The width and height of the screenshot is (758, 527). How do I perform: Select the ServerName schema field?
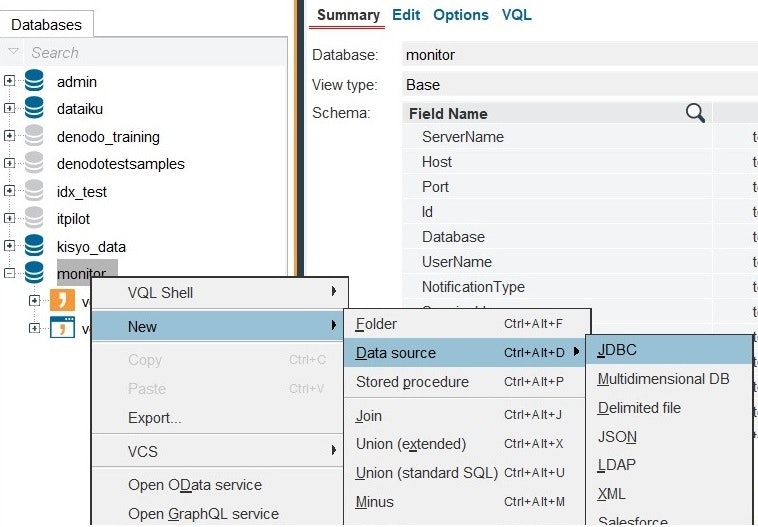point(557,137)
